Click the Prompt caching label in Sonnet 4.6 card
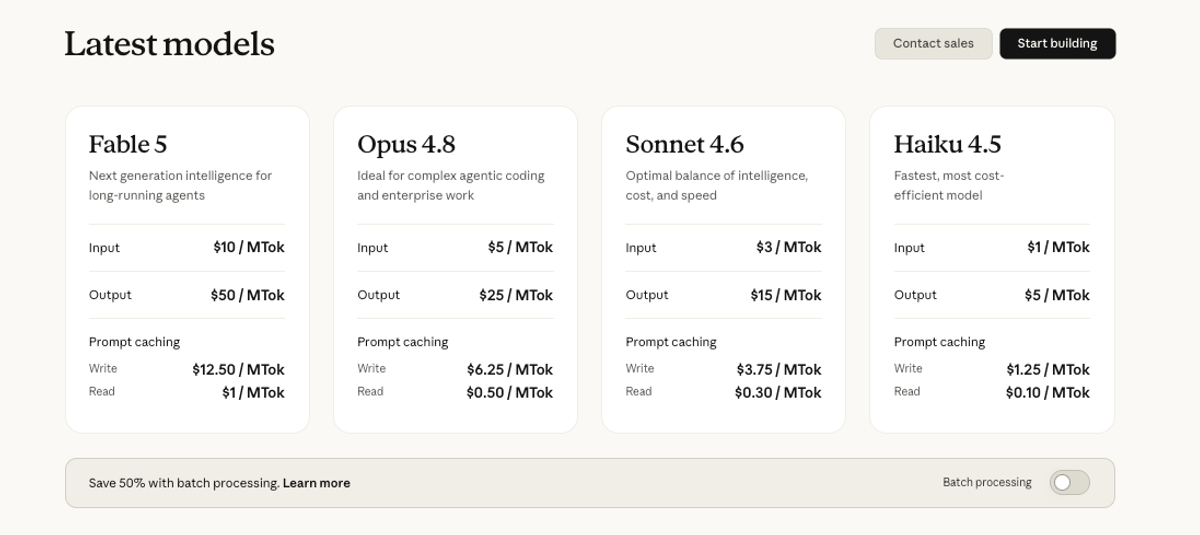This screenshot has width=1200, height=535. click(671, 342)
